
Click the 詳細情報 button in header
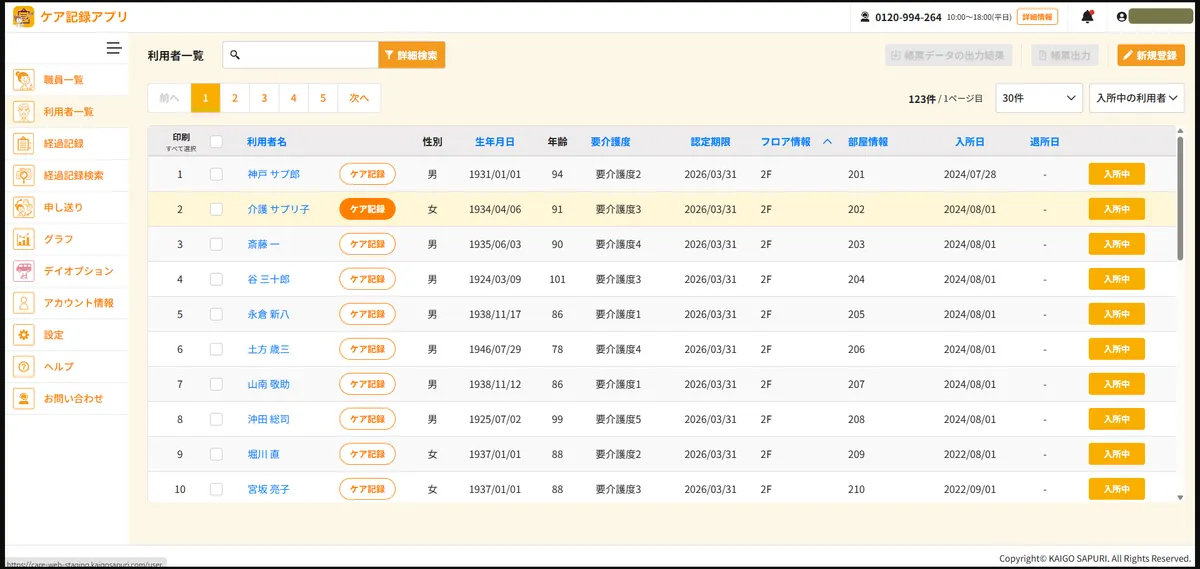pyautogui.click(x=1037, y=17)
